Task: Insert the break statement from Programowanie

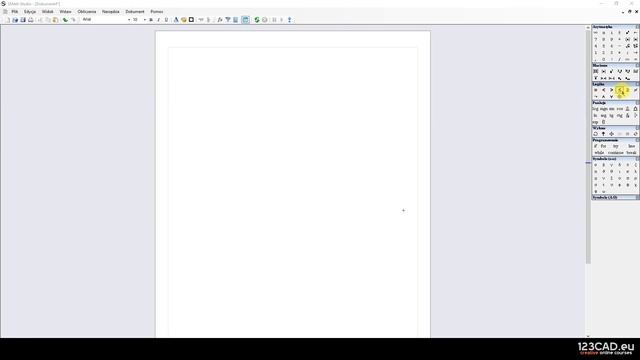Action: (x=631, y=153)
